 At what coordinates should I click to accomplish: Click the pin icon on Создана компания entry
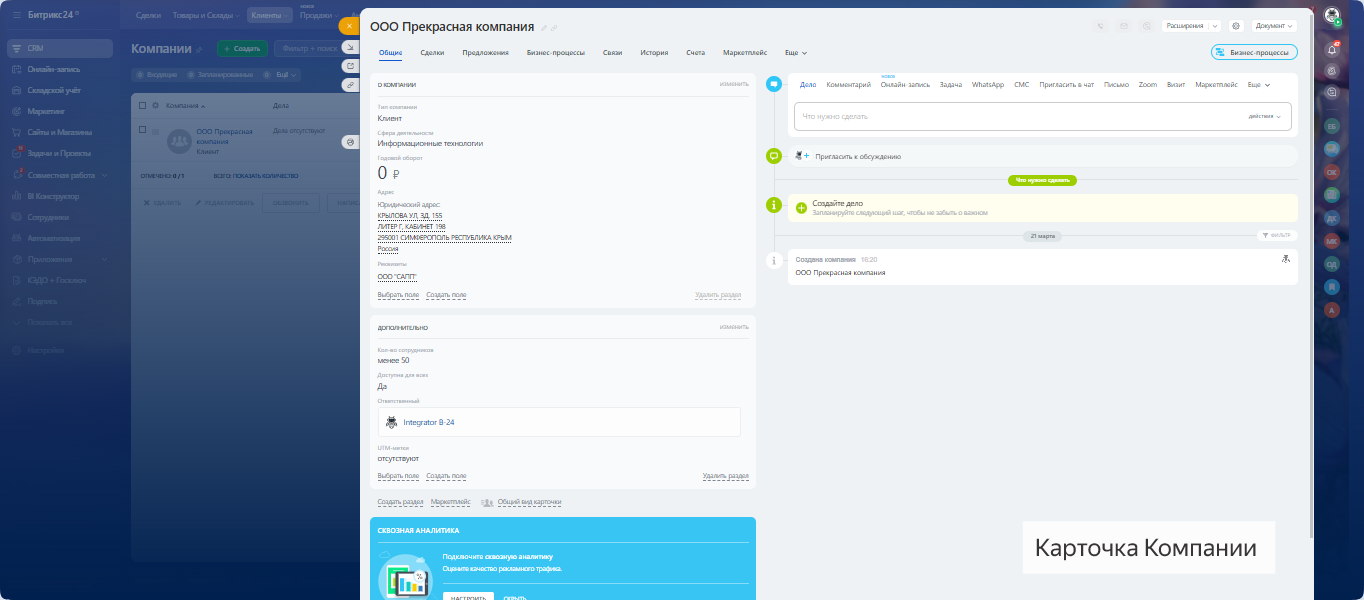tap(1286, 259)
